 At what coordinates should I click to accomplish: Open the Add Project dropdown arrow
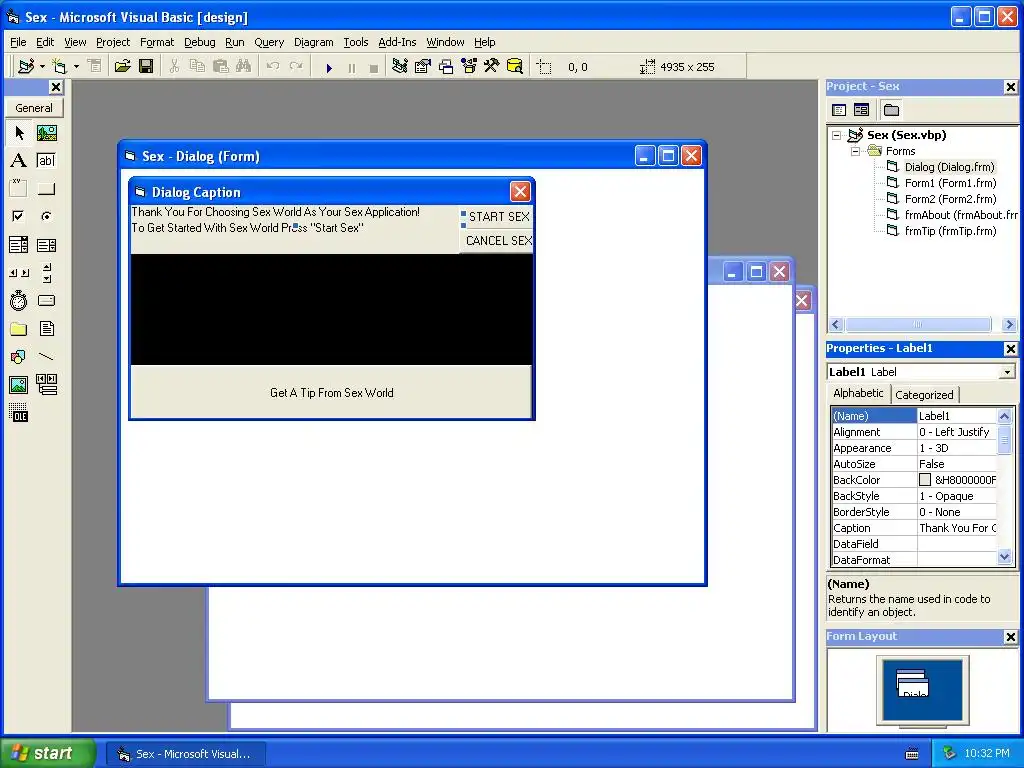(42, 67)
